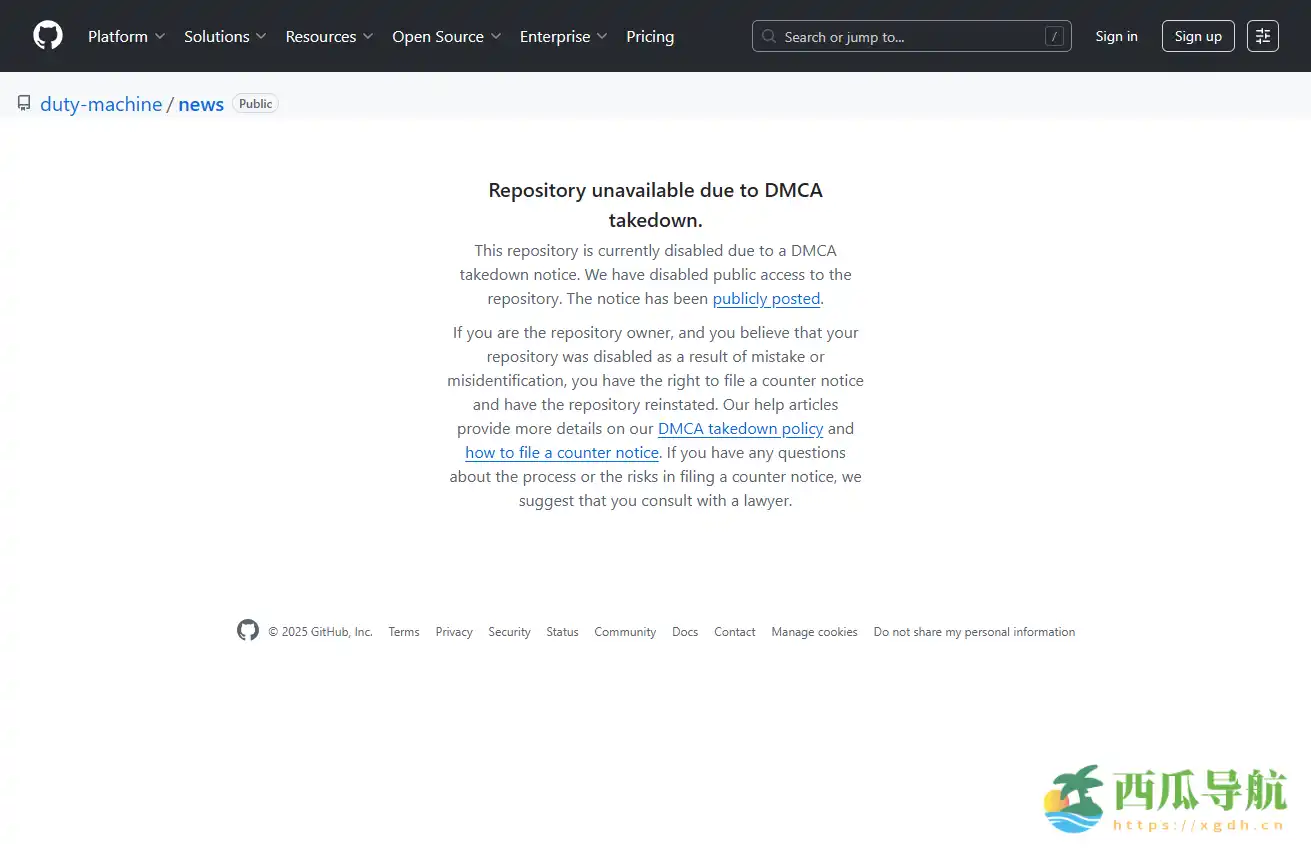Open the publicly posted notice link
This screenshot has height=850, width=1311.
click(x=766, y=299)
